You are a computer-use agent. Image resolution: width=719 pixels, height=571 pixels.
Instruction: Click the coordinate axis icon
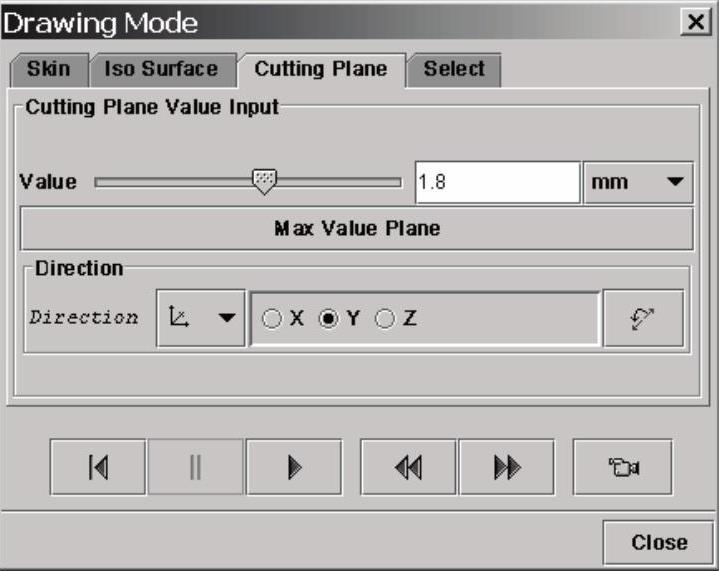[181, 318]
